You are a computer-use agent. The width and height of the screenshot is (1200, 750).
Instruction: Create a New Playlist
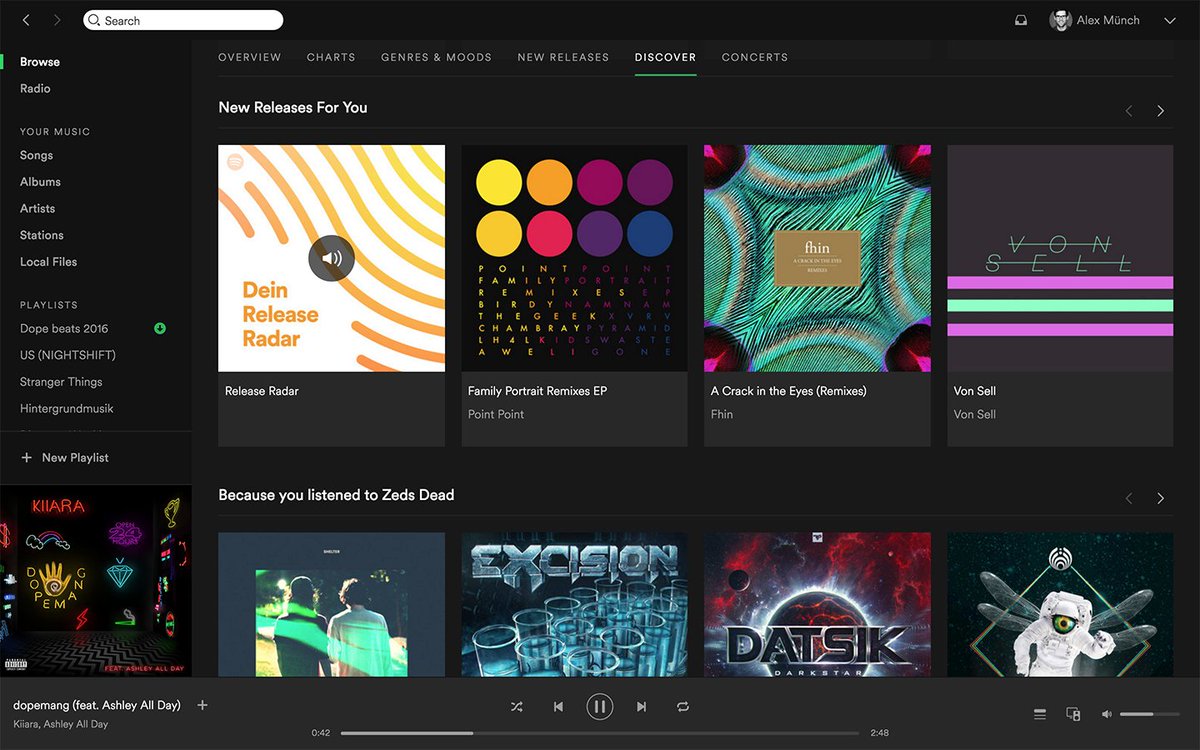(65, 458)
